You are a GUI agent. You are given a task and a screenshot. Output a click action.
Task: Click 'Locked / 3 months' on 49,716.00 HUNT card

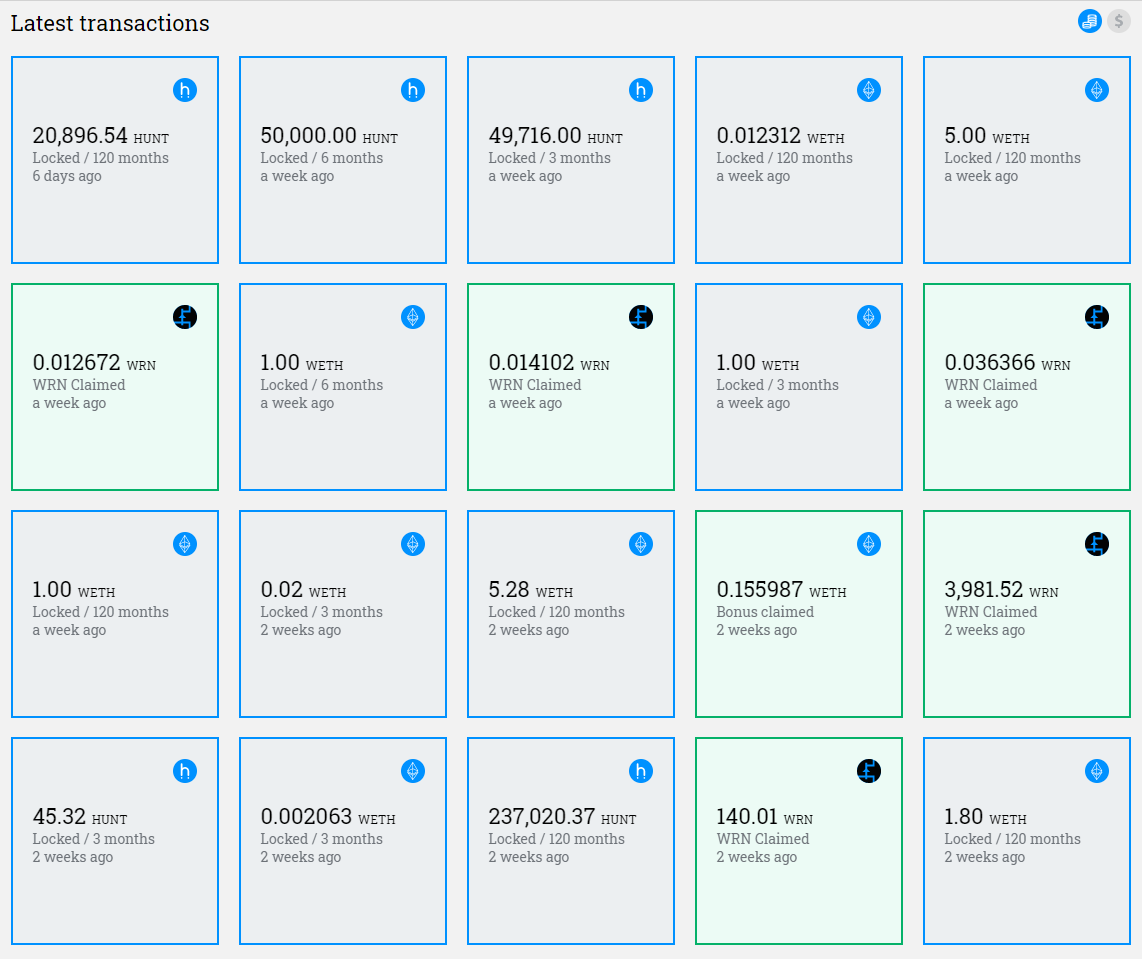click(x=549, y=158)
